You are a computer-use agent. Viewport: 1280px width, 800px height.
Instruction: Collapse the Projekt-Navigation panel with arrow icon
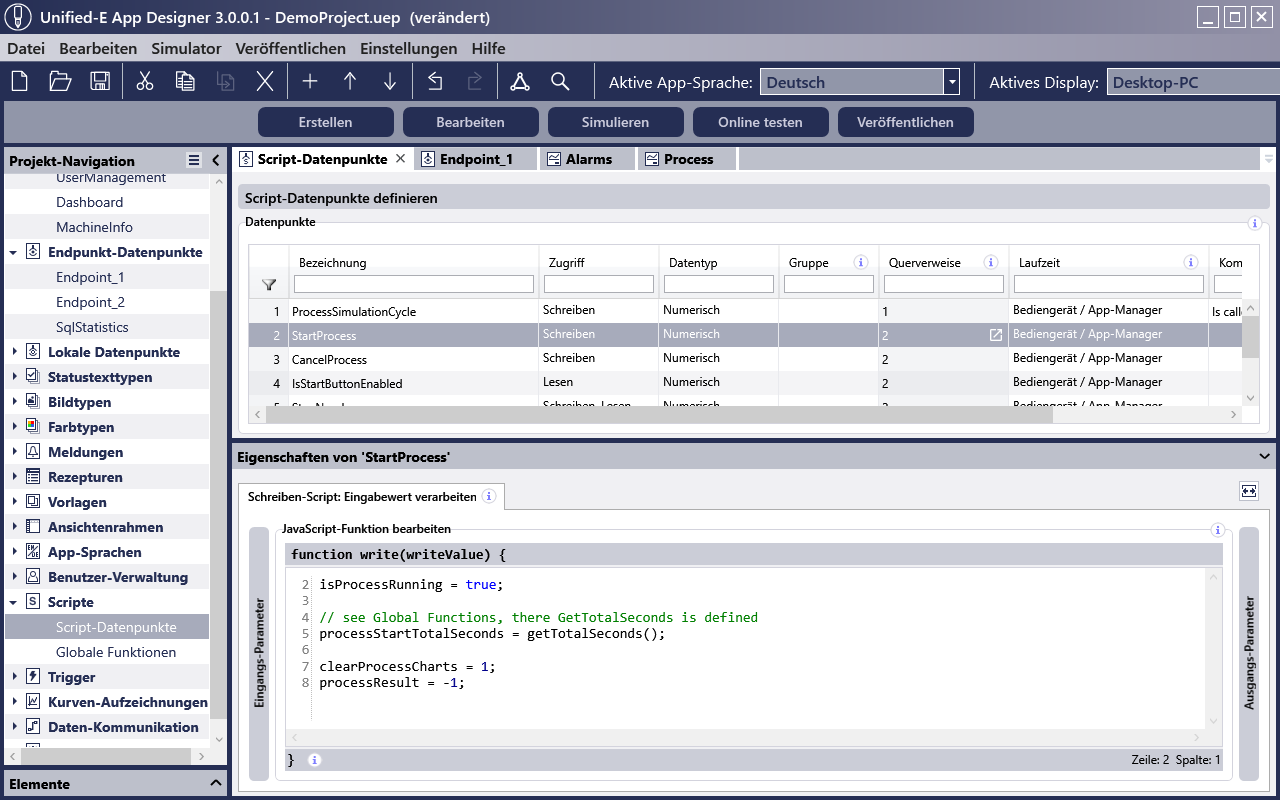[215, 160]
